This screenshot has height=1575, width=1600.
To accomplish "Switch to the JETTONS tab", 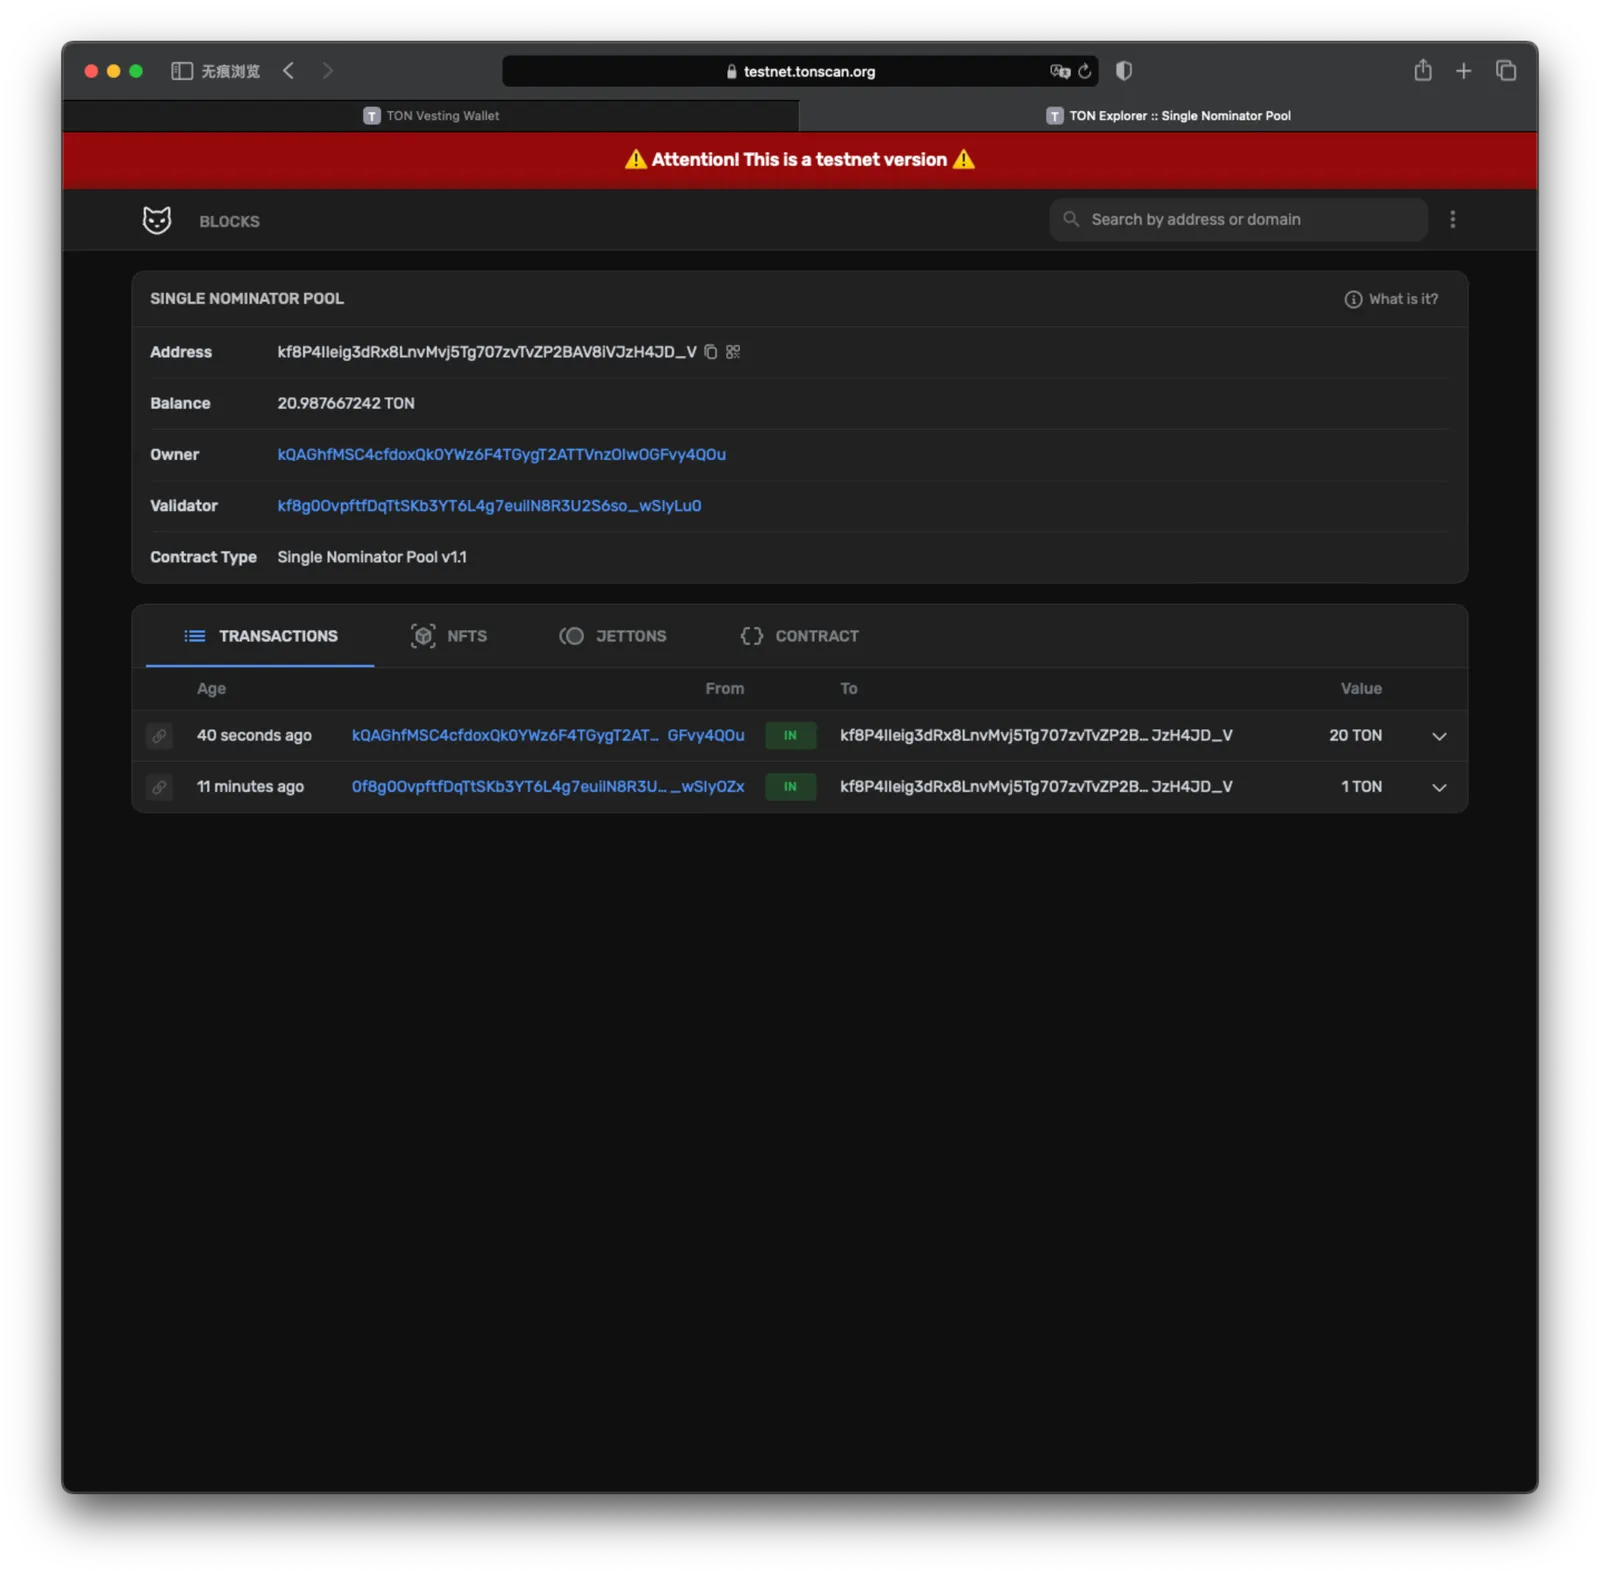I will (613, 636).
